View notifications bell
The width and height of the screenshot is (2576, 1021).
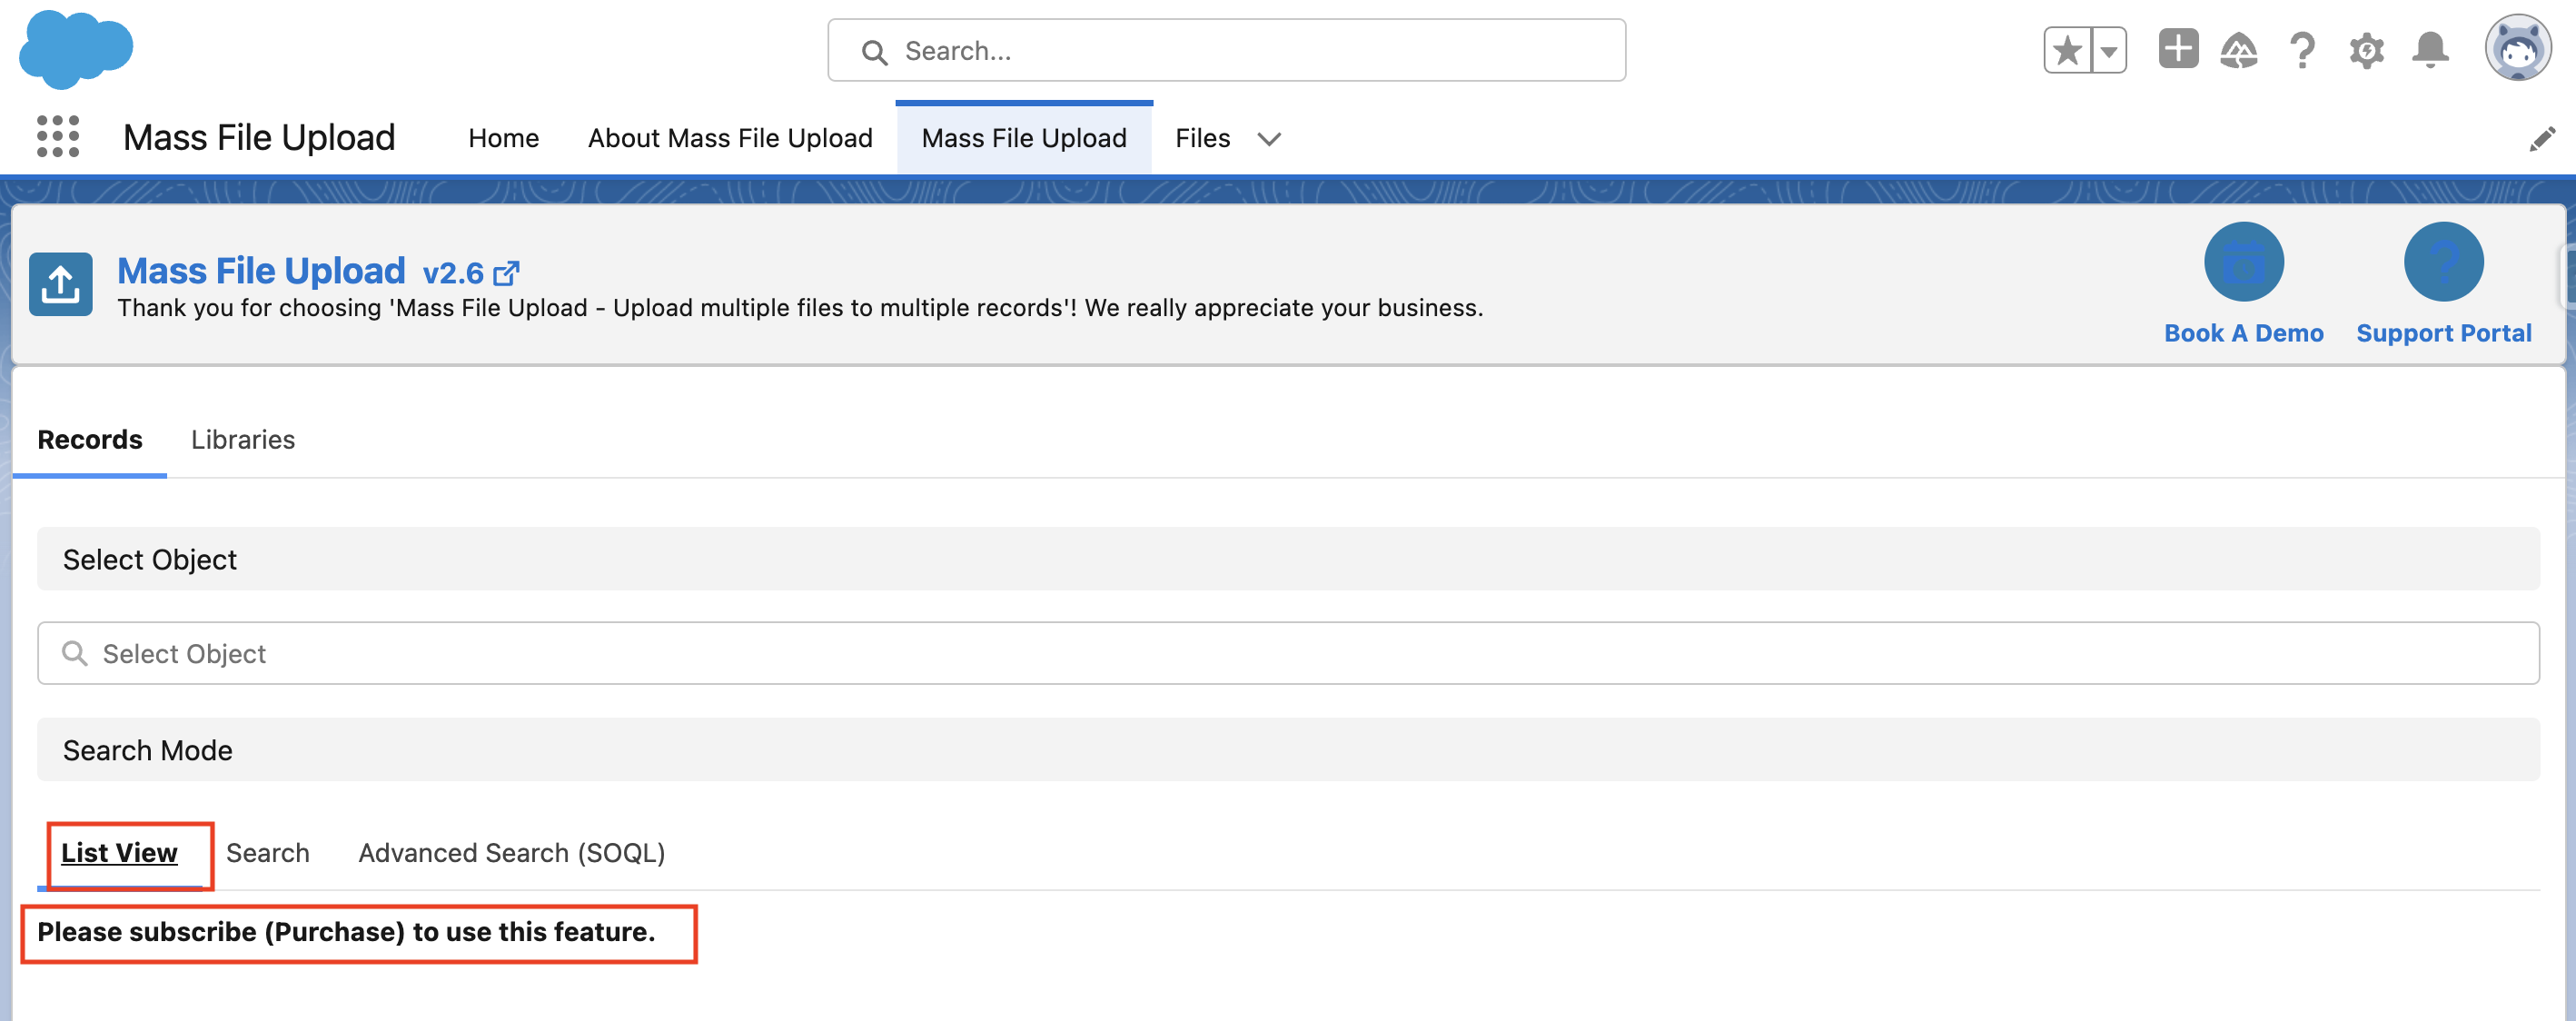[2430, 49]
